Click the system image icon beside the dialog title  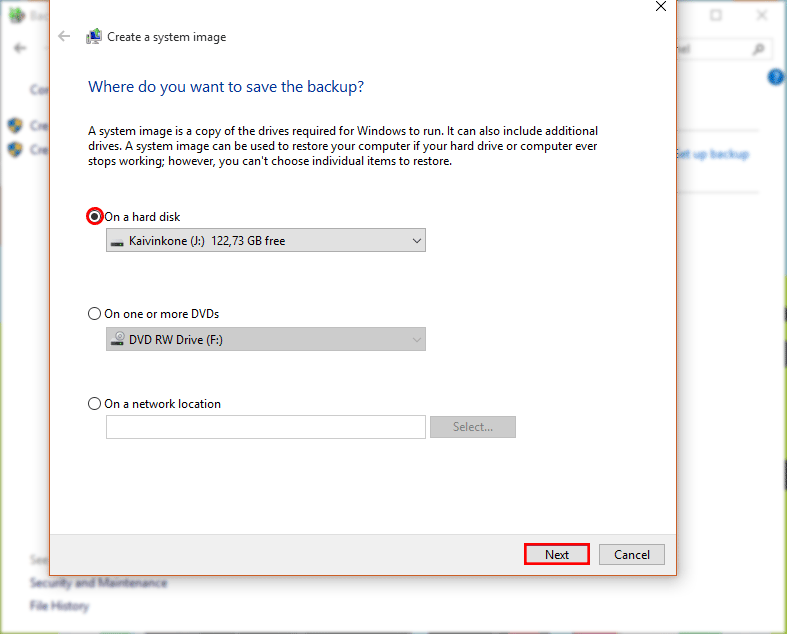[x=93, y=37]
